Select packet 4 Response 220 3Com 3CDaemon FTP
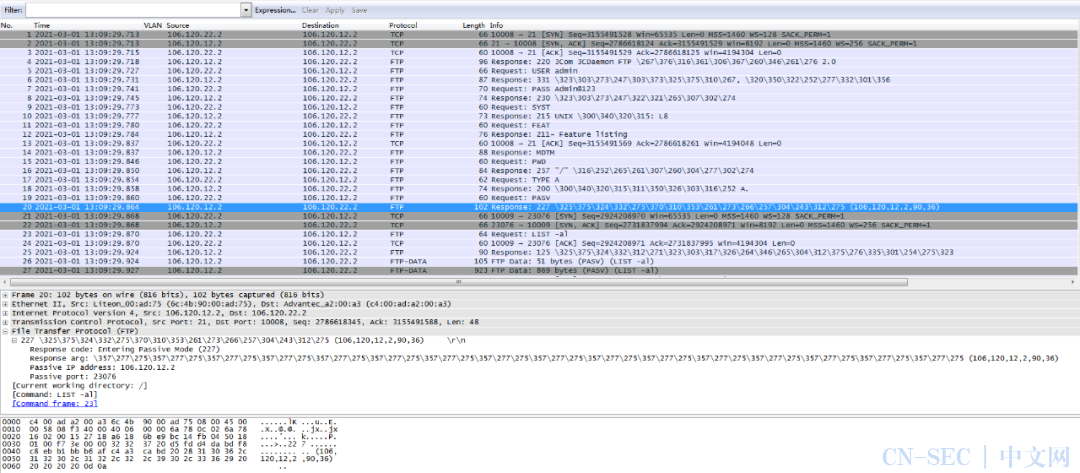This screenshot has width=1080, height=473. [540, 62]
